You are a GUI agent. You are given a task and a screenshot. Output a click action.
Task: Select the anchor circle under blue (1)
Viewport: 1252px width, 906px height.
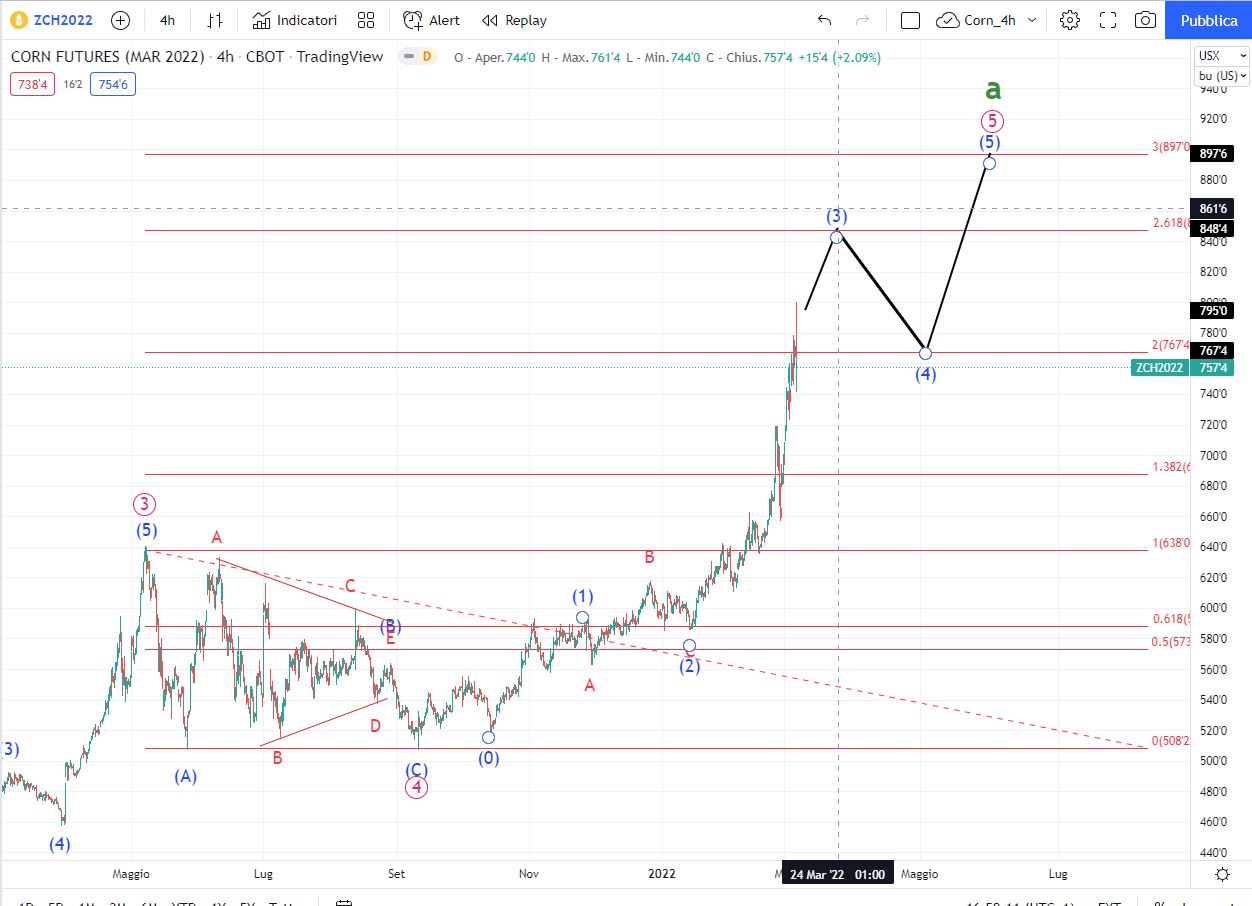tap(582, 617)
